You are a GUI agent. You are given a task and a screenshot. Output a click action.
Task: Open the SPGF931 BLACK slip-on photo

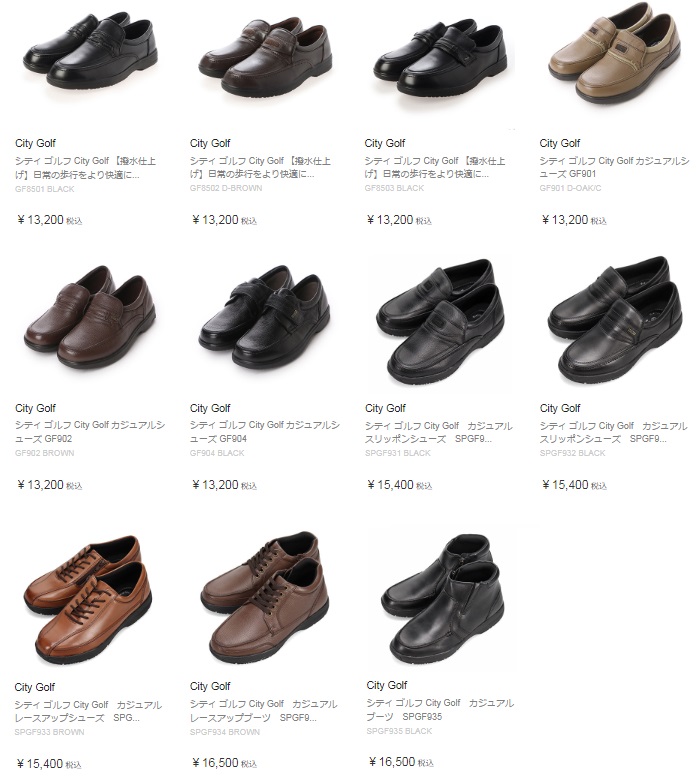click(x=440, y=322)
